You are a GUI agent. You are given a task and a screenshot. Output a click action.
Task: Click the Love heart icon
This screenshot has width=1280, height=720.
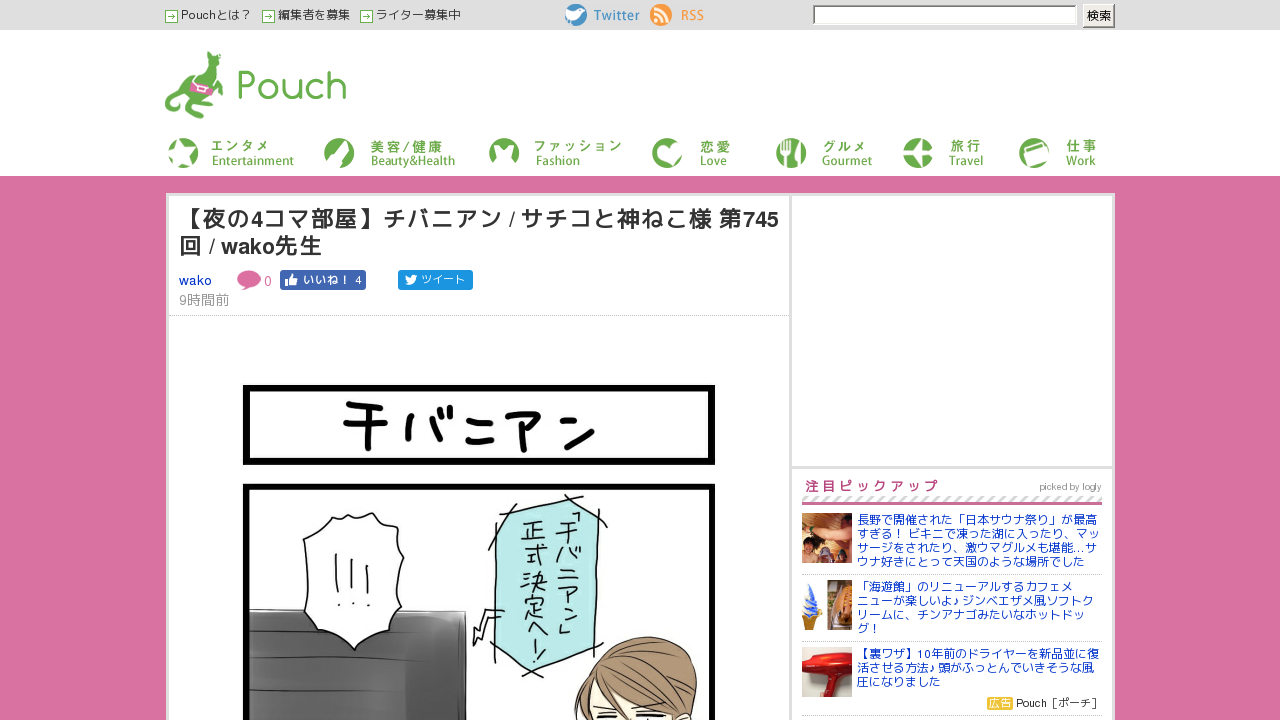tap(667, 153)
